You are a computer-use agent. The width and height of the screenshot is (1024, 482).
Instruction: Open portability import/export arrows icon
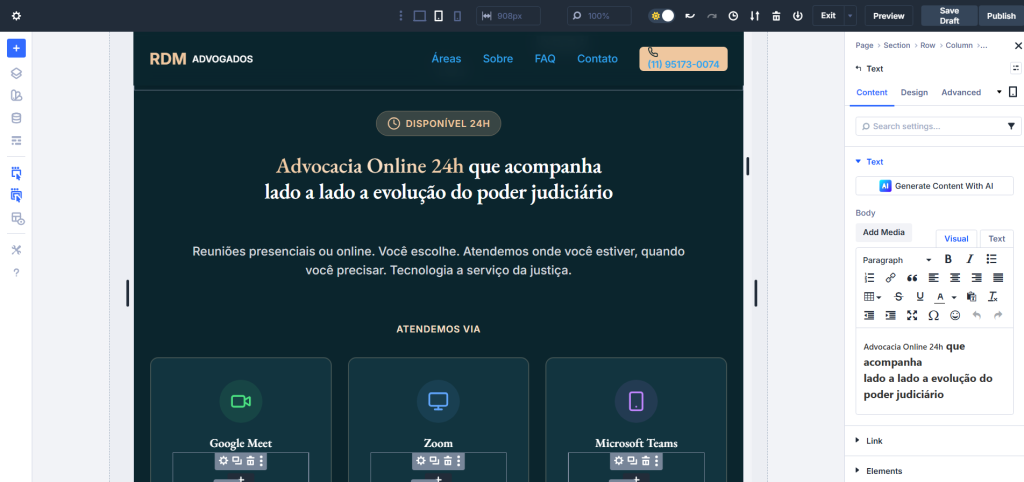coord(755,16)
